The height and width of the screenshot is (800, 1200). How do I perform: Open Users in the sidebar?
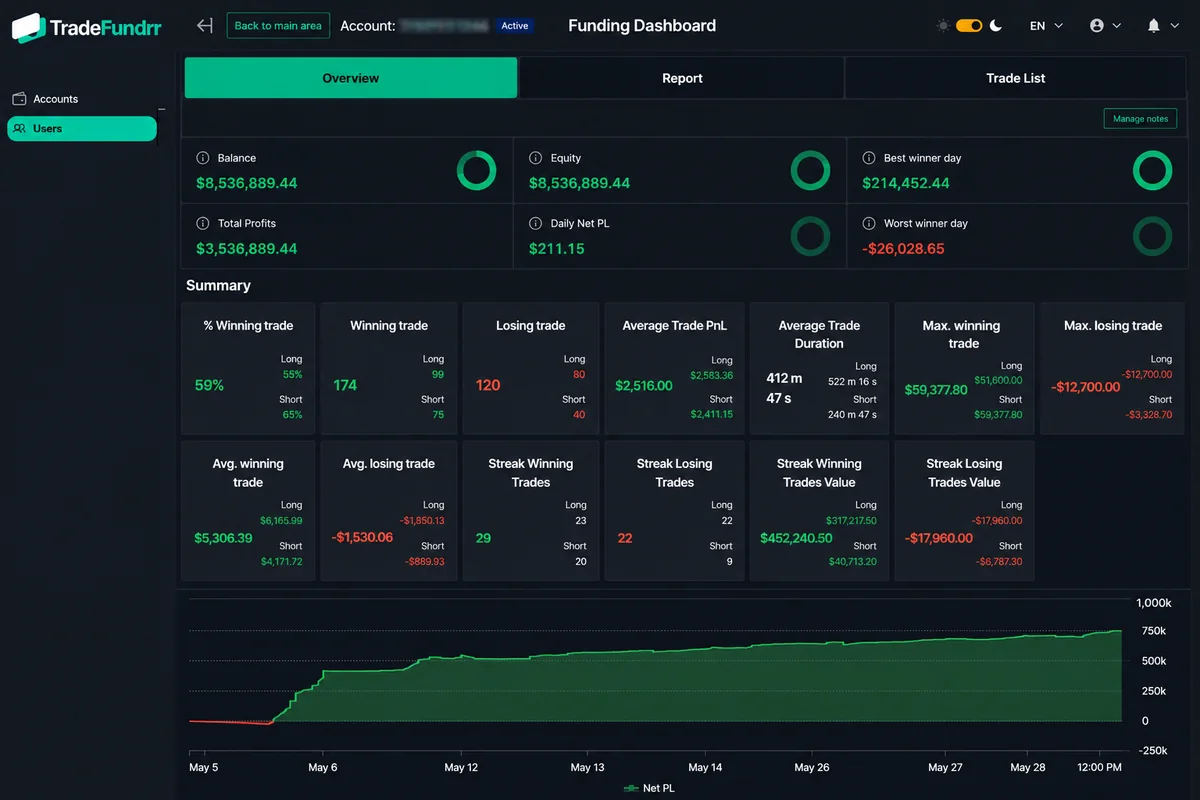(x=82, y=128)
